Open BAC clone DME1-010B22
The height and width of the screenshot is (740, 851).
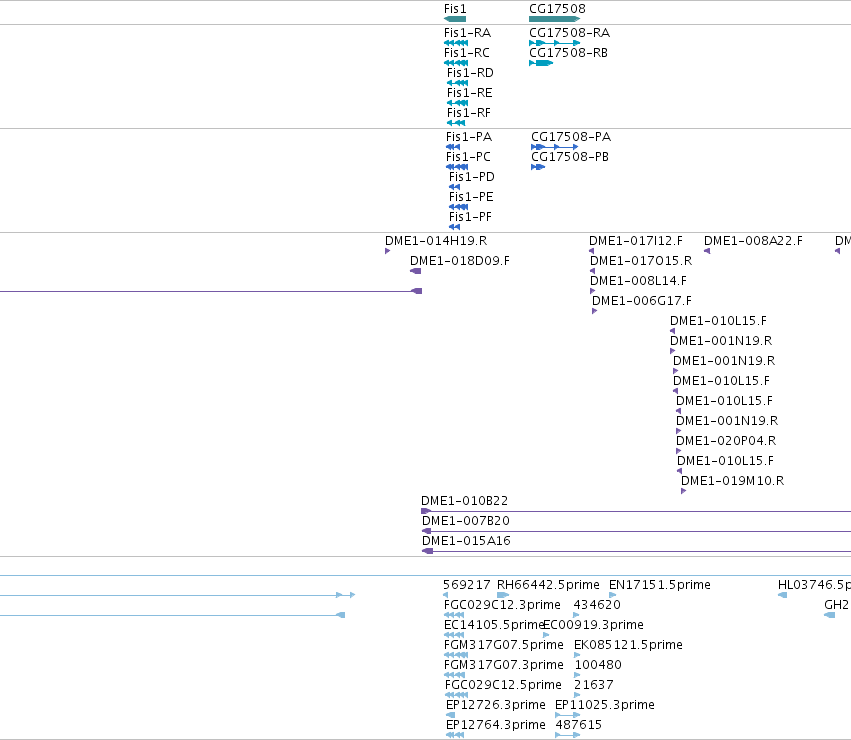tap(465, 501)
